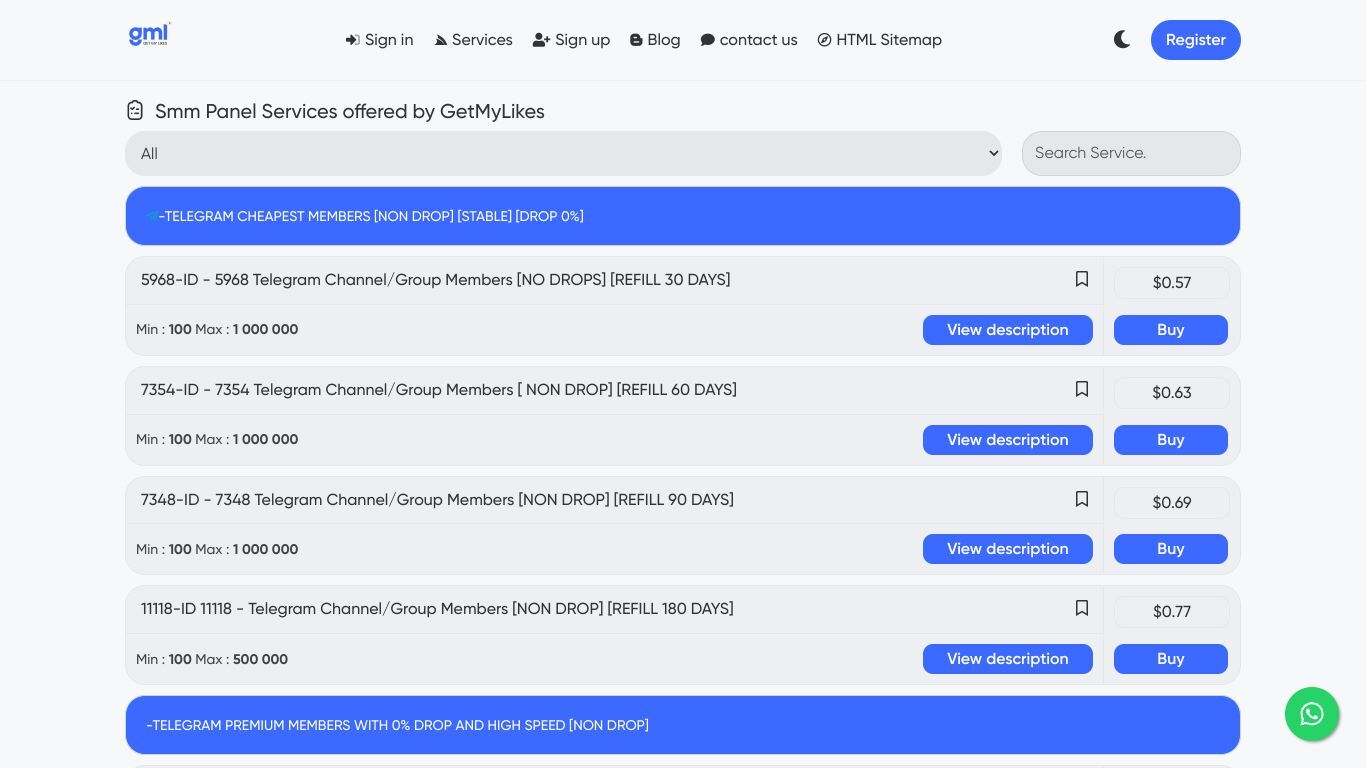Toggle dark mode with moon icon
The image size is (1366, 768).
[1122, 40]
